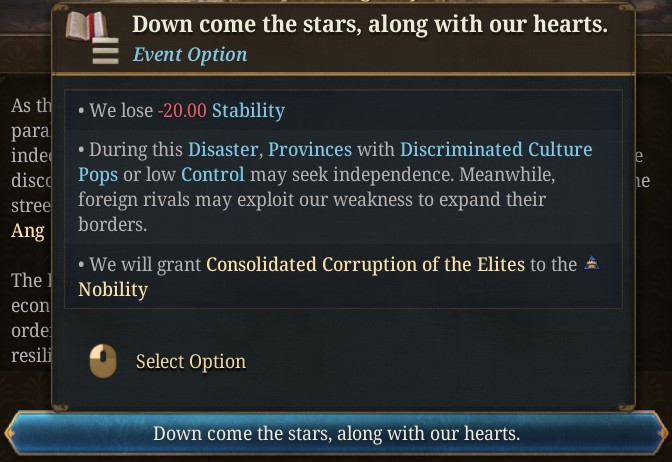Click the Nobility estate icon
Viewport: 672px width, 462px height.
coord(592,264)
